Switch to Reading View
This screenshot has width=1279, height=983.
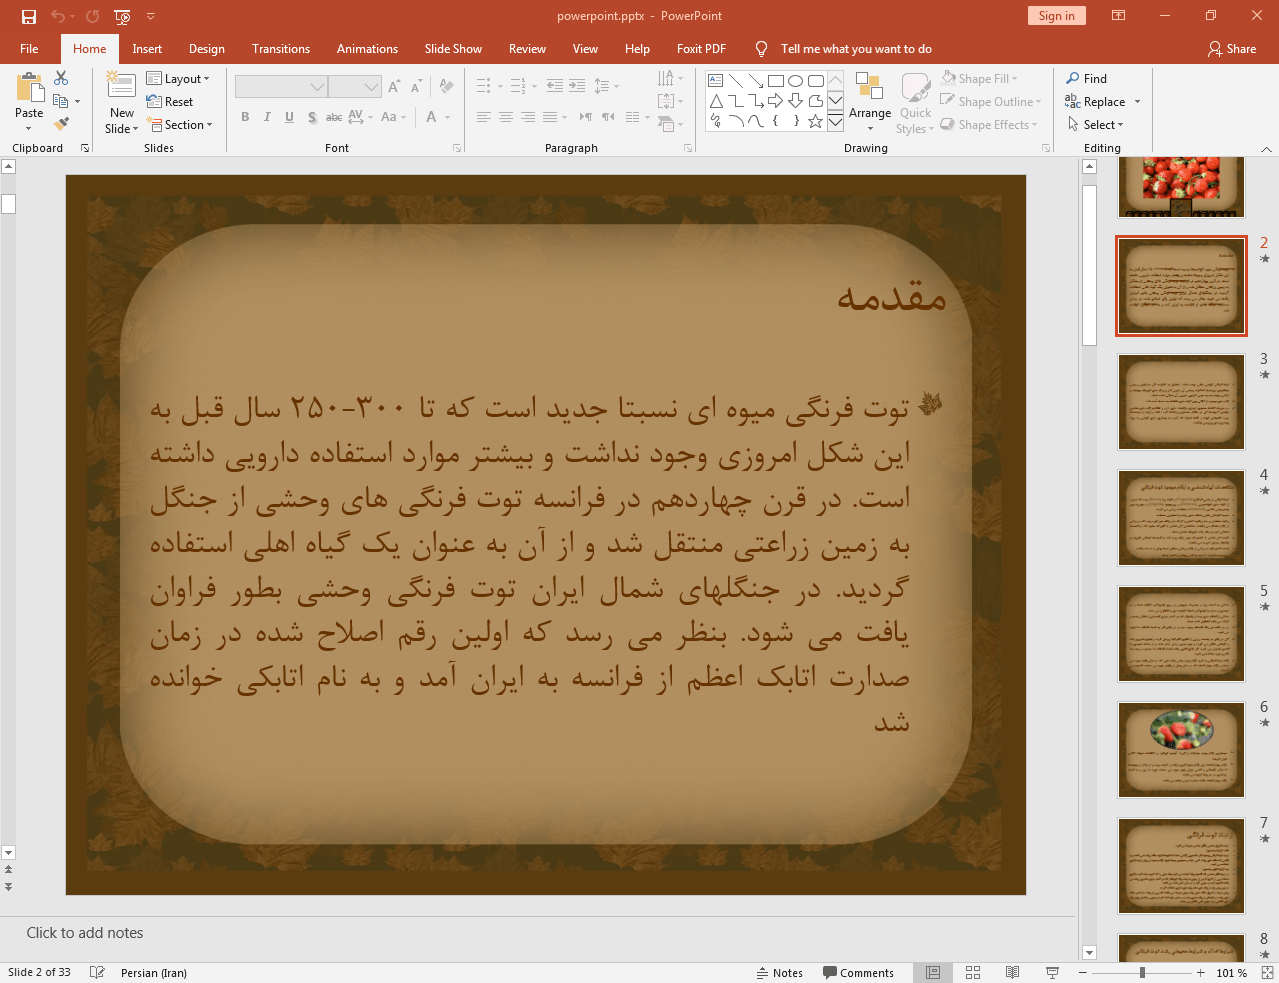click(1013, 972)
